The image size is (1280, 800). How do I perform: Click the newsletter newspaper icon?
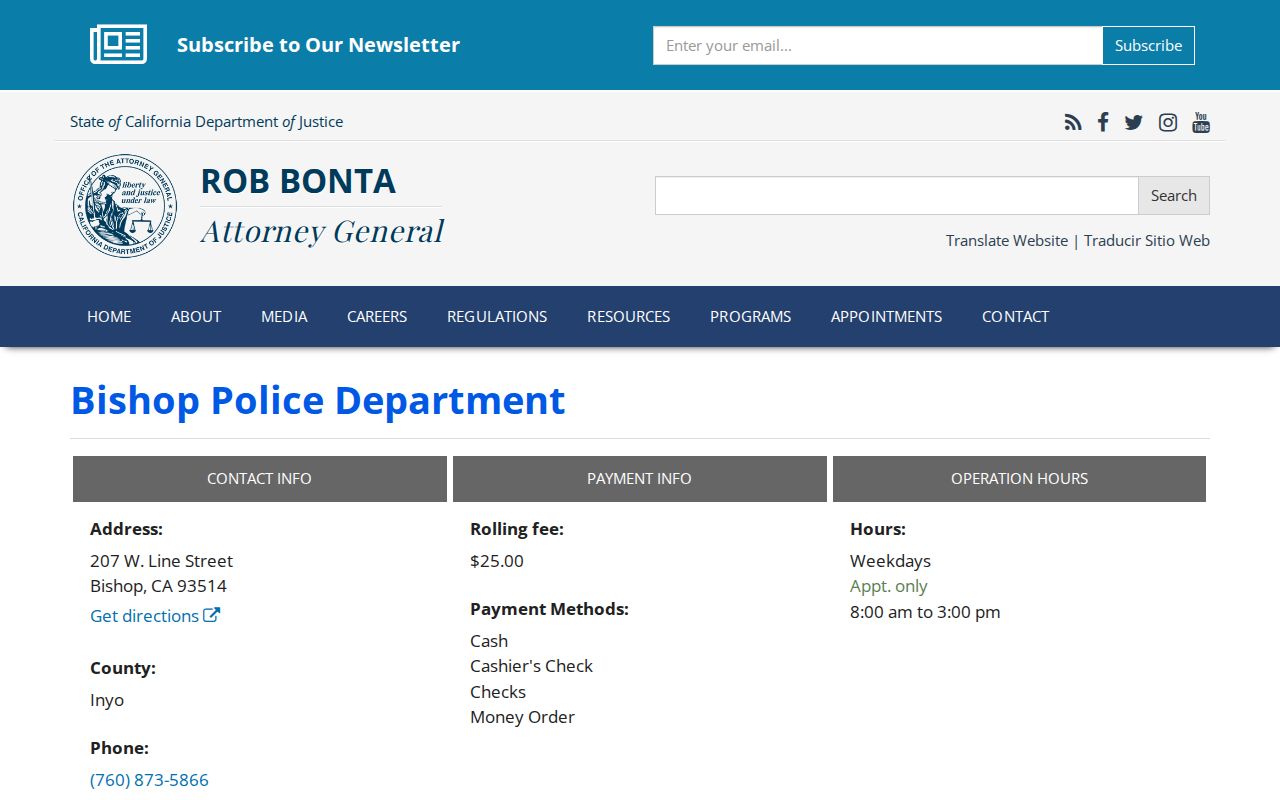click(118, 45)
